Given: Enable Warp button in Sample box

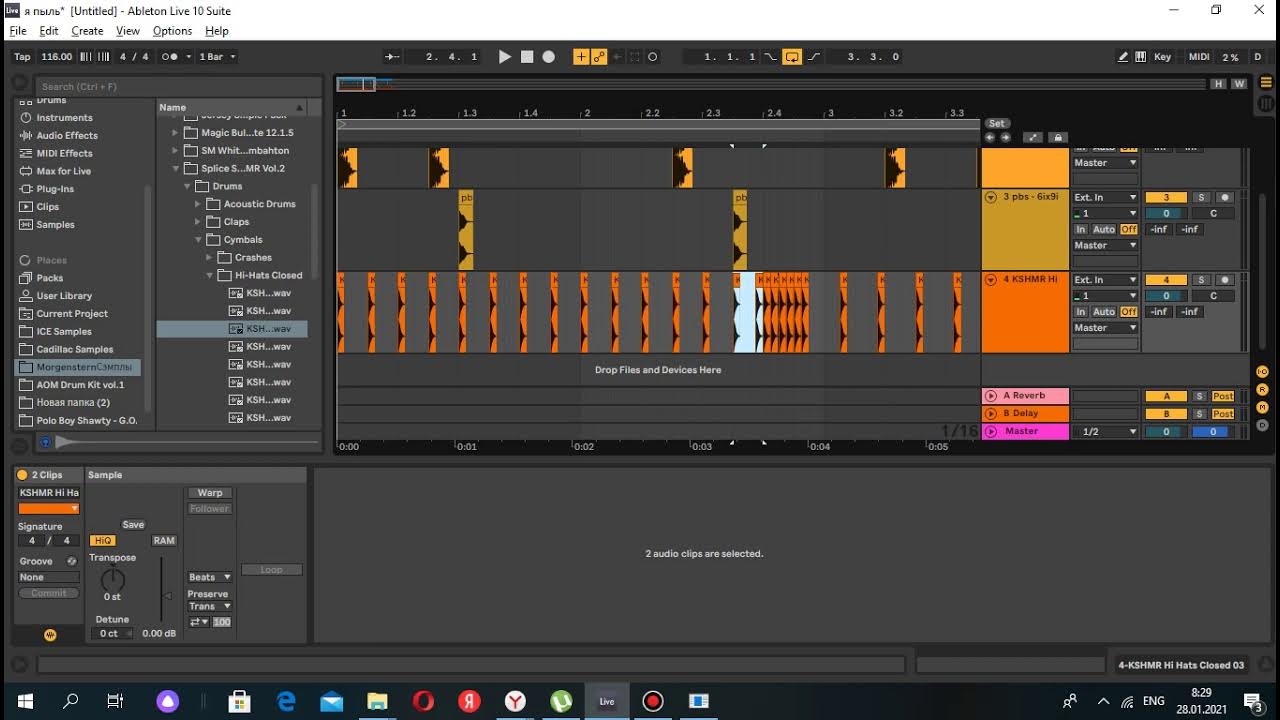Looking at the screenshot, I should [x=210, y=493].
